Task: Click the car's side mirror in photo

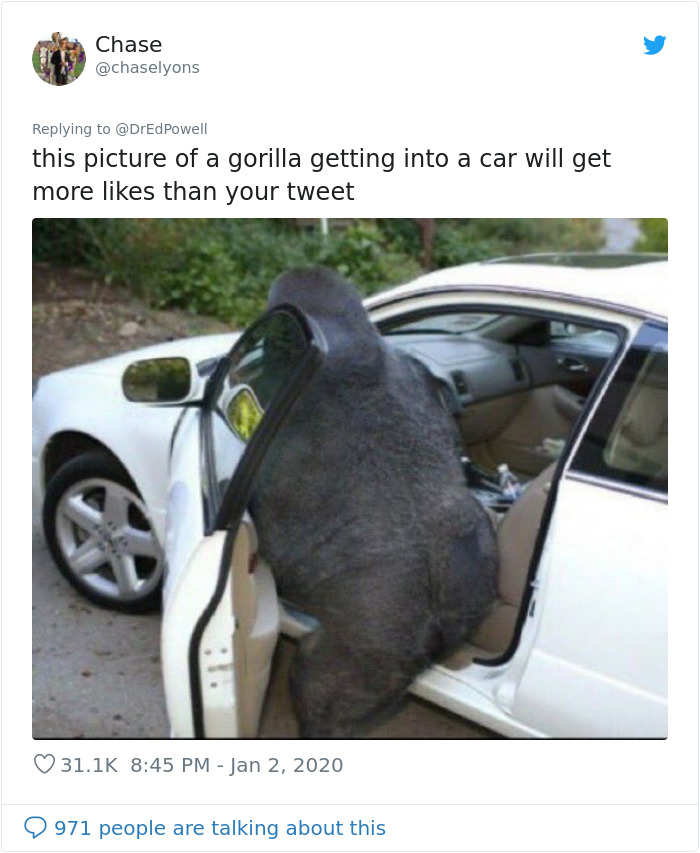Action: tap(158, 380)
